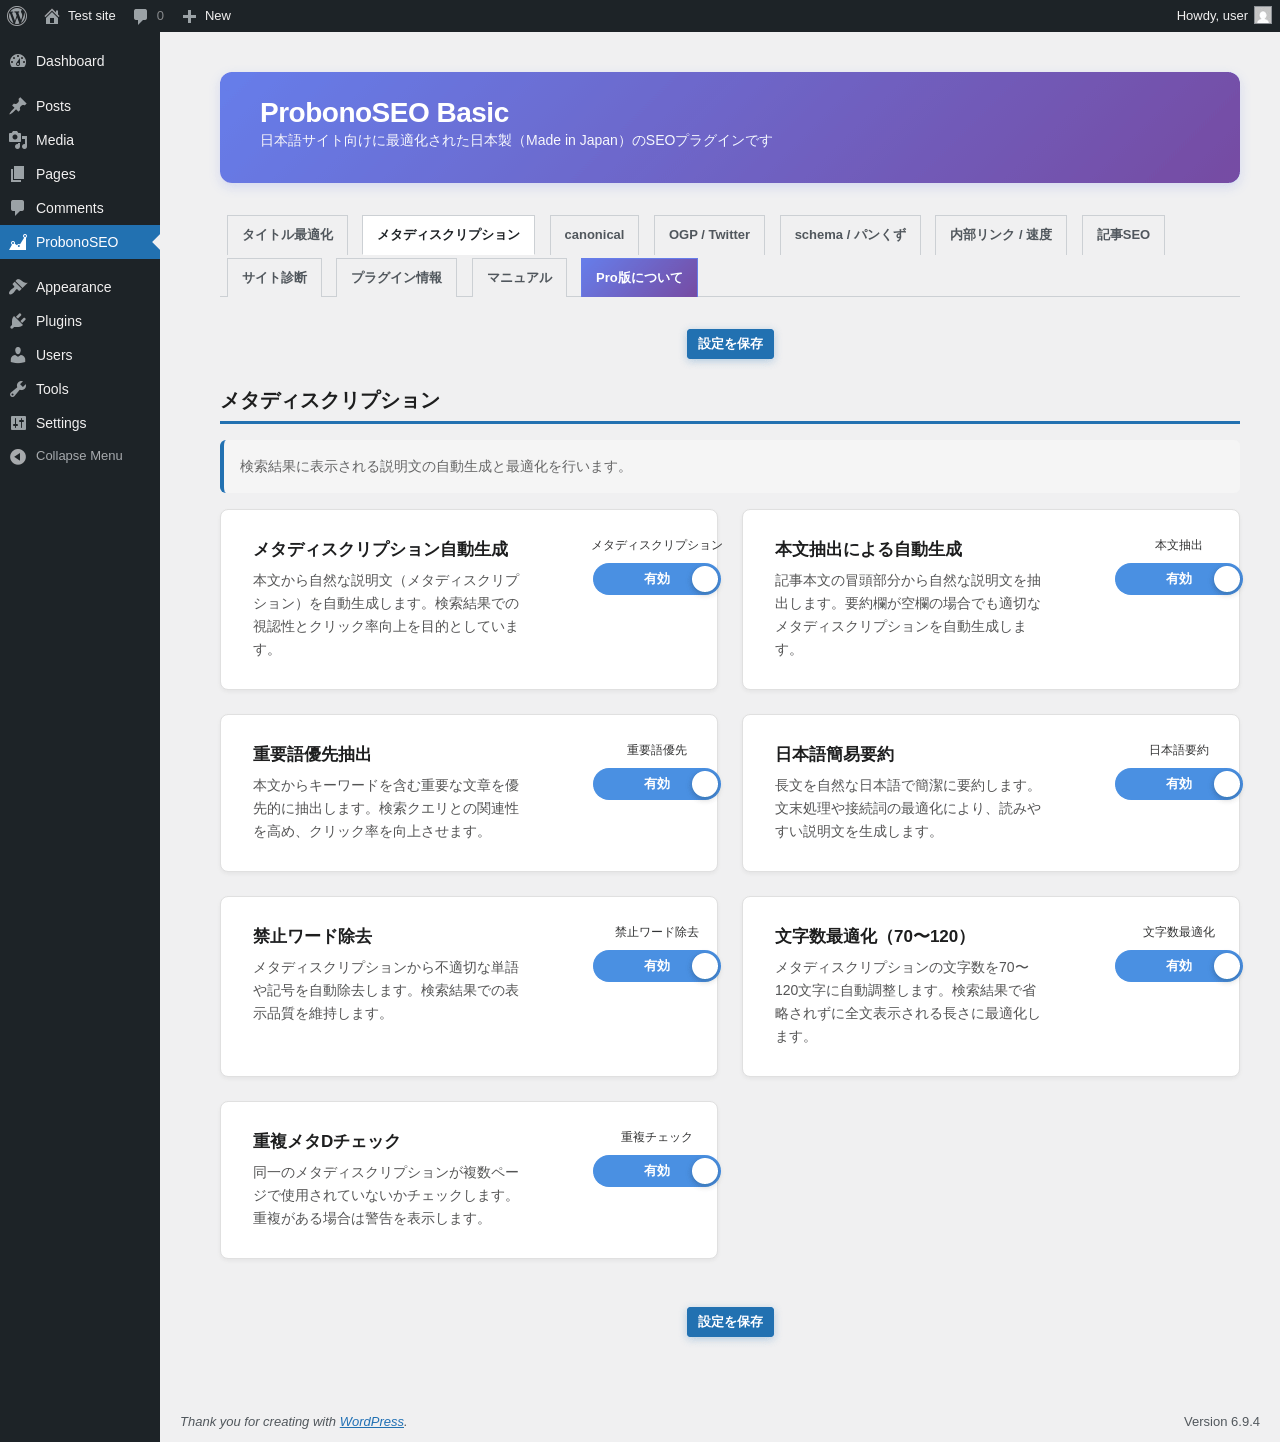Image resolution: width=1280 pixels, height=1442 pixels.
Task: Open the Media menu item
Action: (80, 140)
